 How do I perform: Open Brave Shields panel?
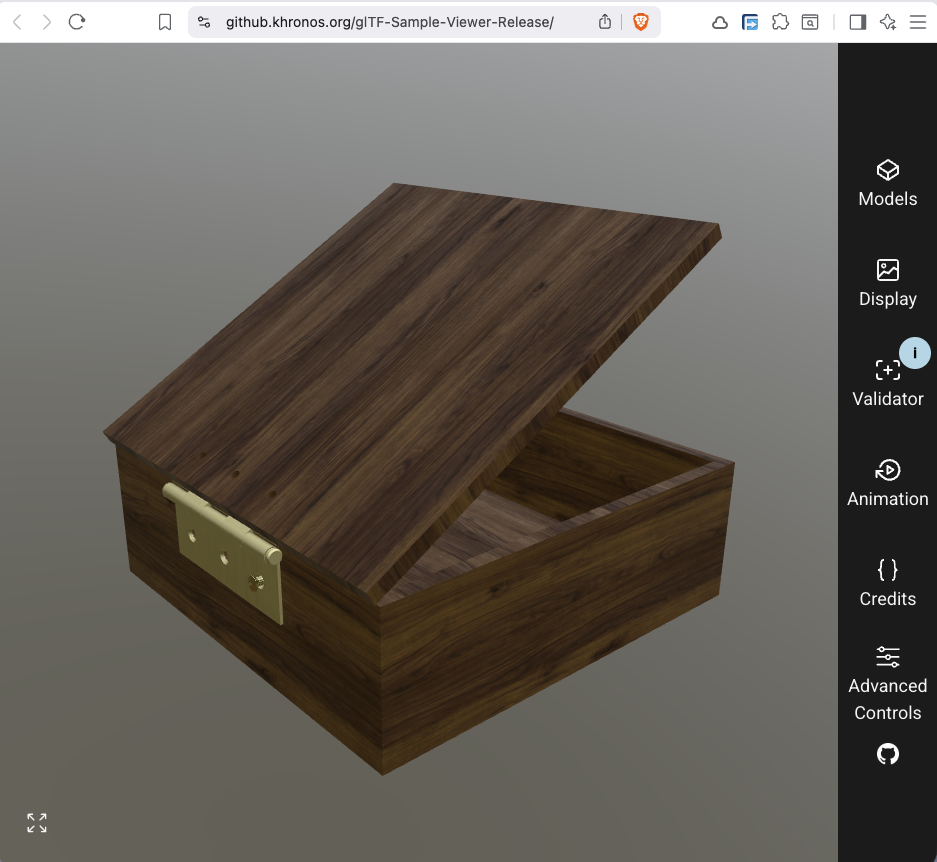point(641,22)
